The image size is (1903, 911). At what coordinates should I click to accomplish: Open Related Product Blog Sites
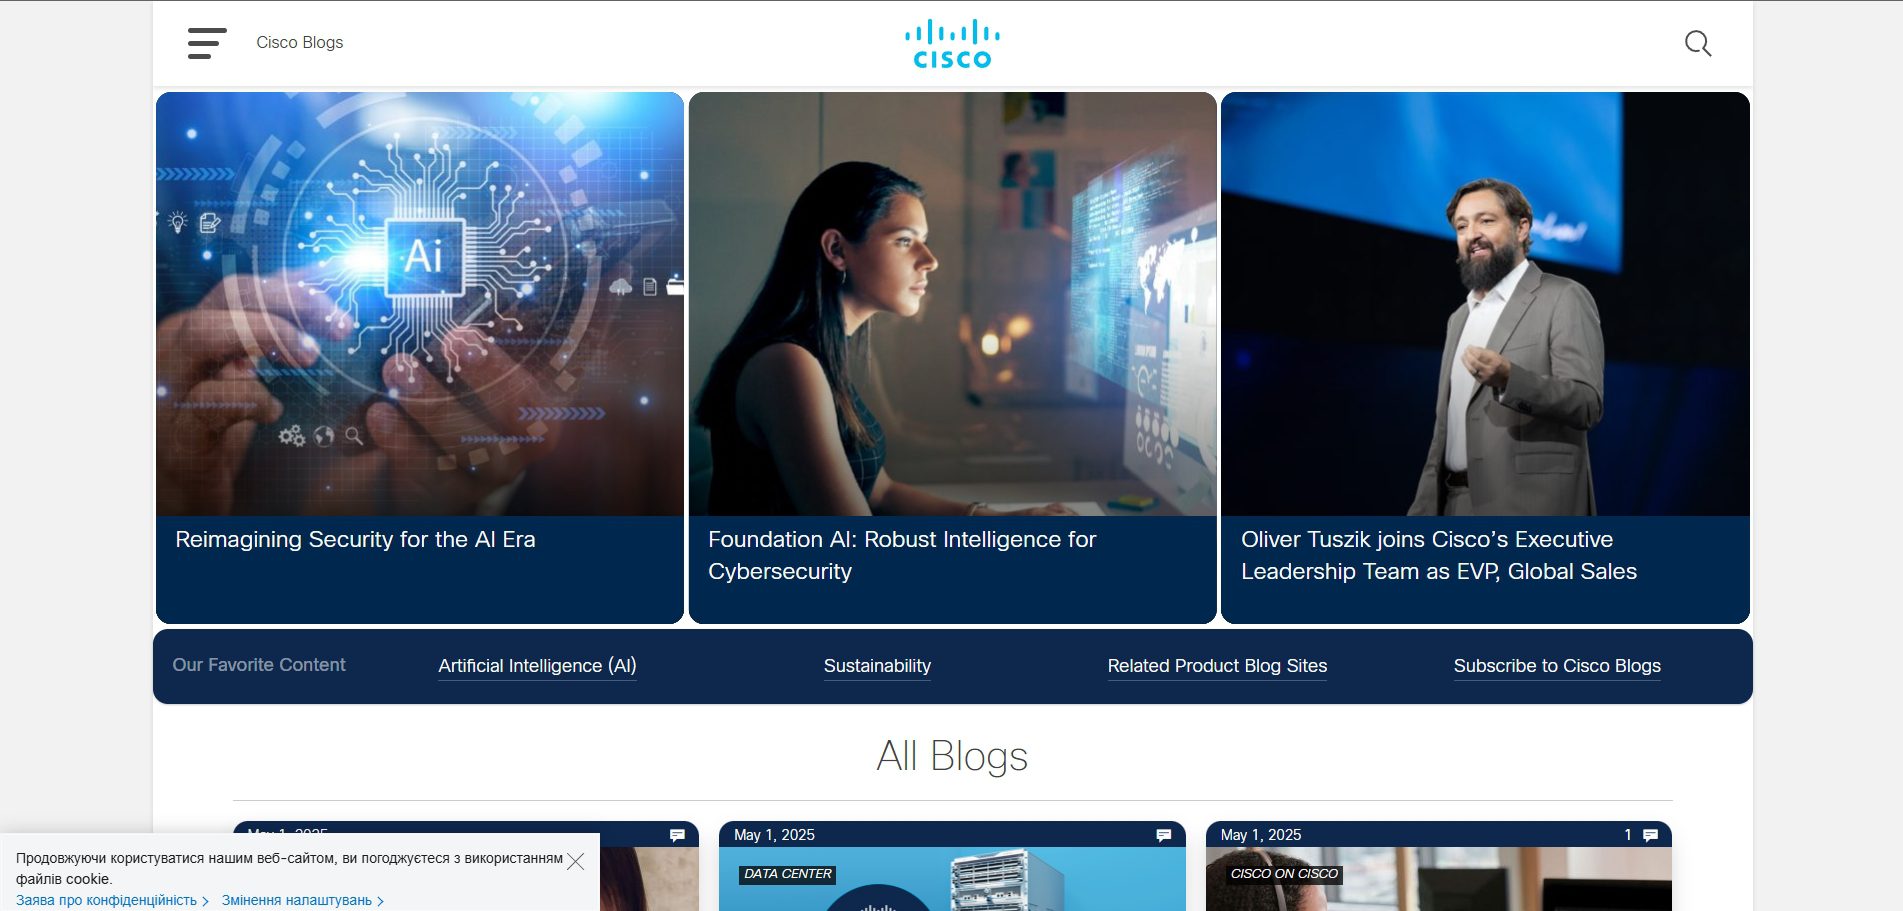(1217, 666)
